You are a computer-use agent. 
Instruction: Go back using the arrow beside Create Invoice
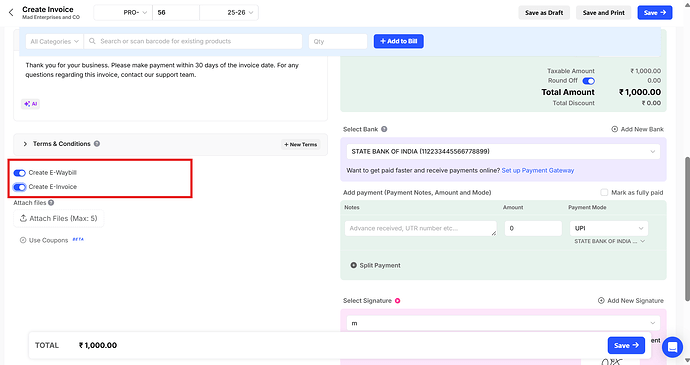pyautogui.click(x=11, y=13)
